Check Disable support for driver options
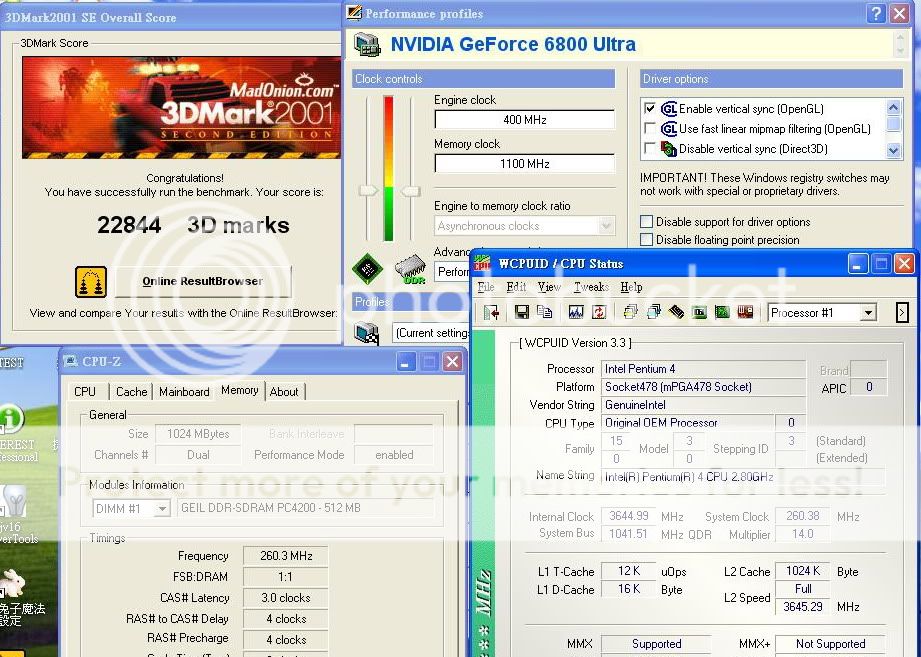Viewport: 921px width, 657px height. pyautogui.click(x=647, y=222)
